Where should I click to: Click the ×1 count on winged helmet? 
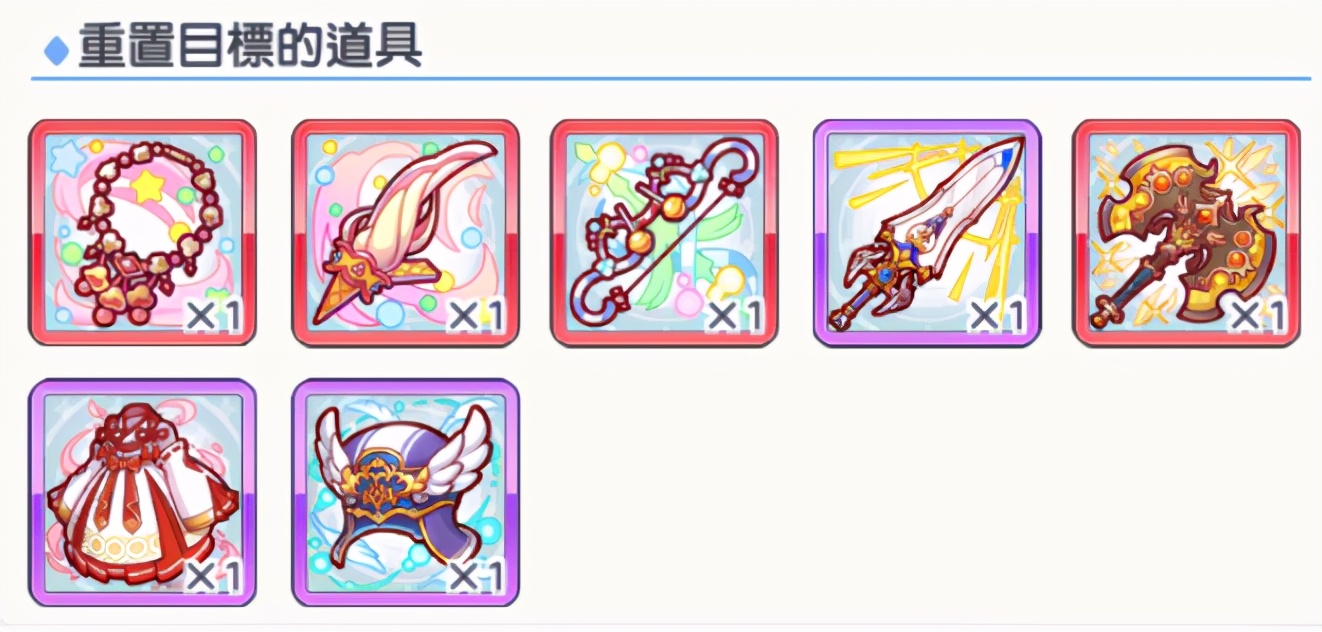476,576
